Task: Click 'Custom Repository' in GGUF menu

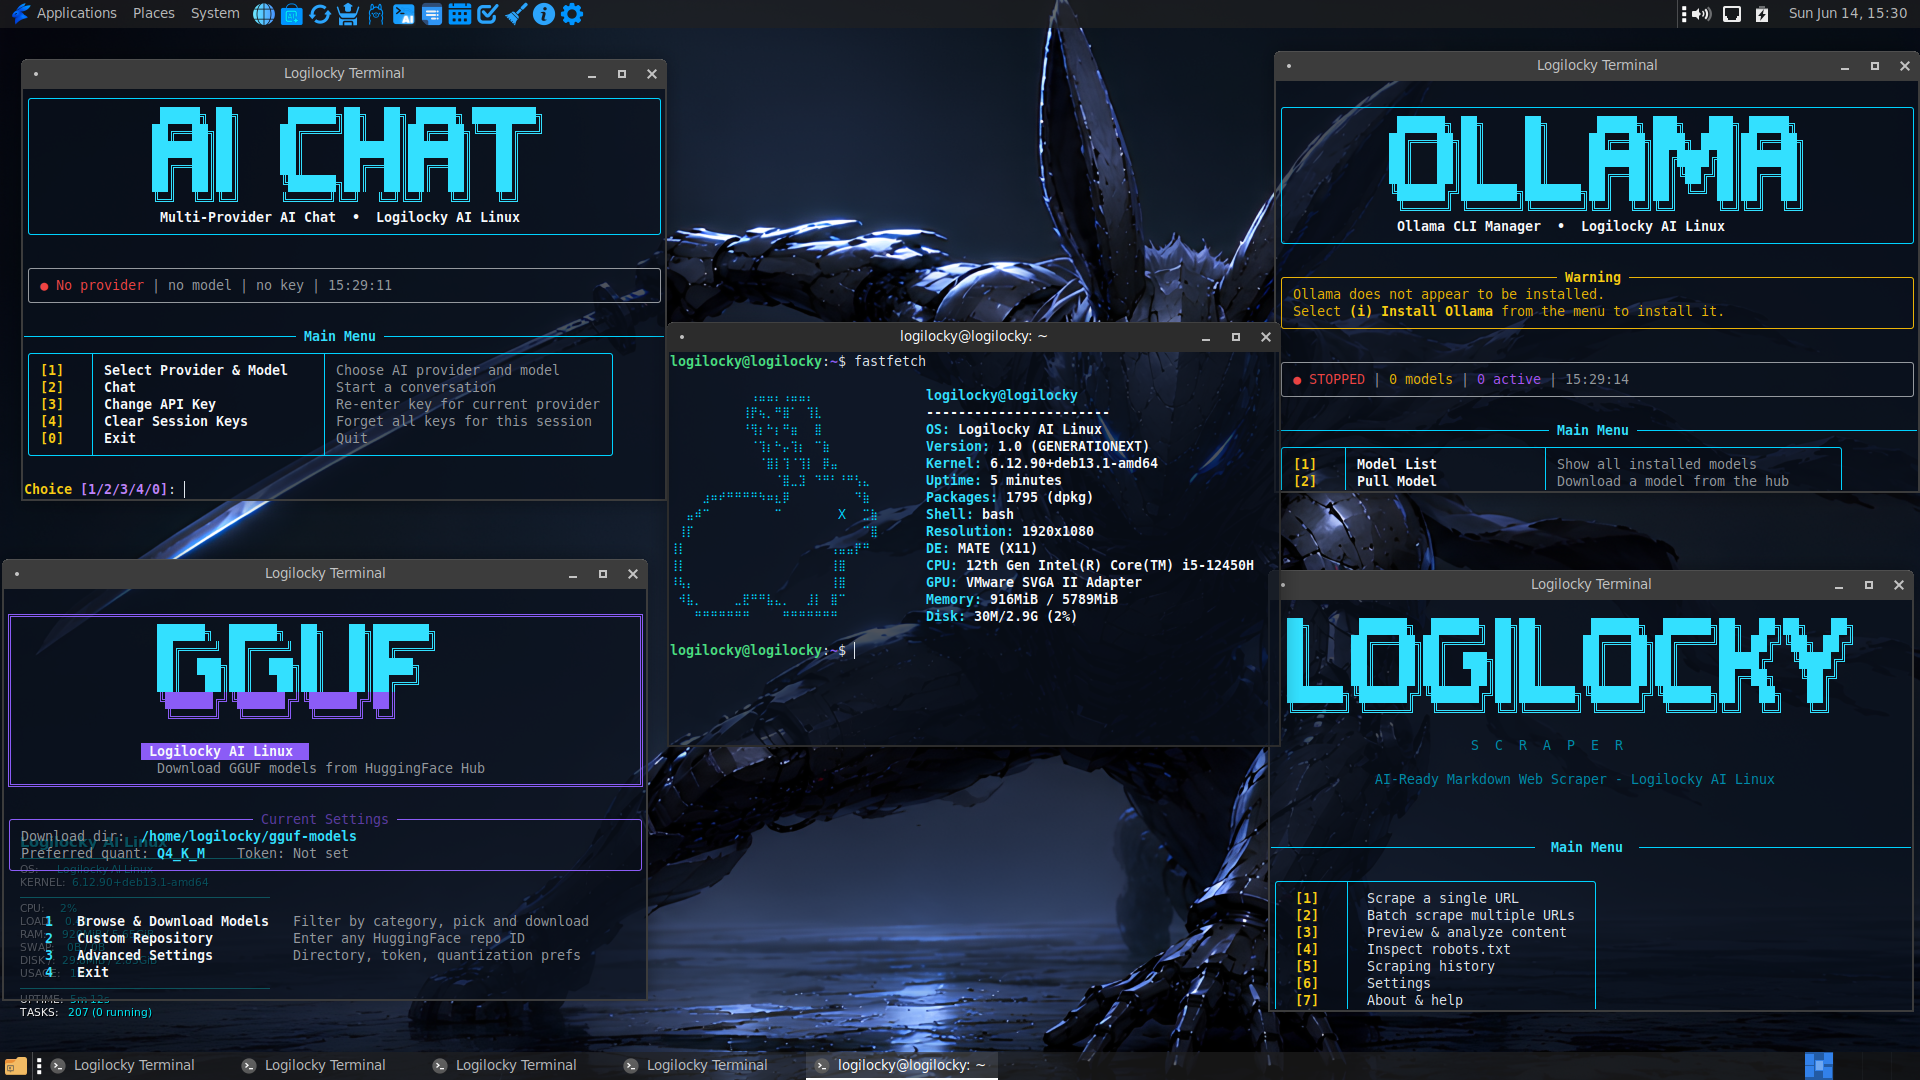Action: coord(145,939)
